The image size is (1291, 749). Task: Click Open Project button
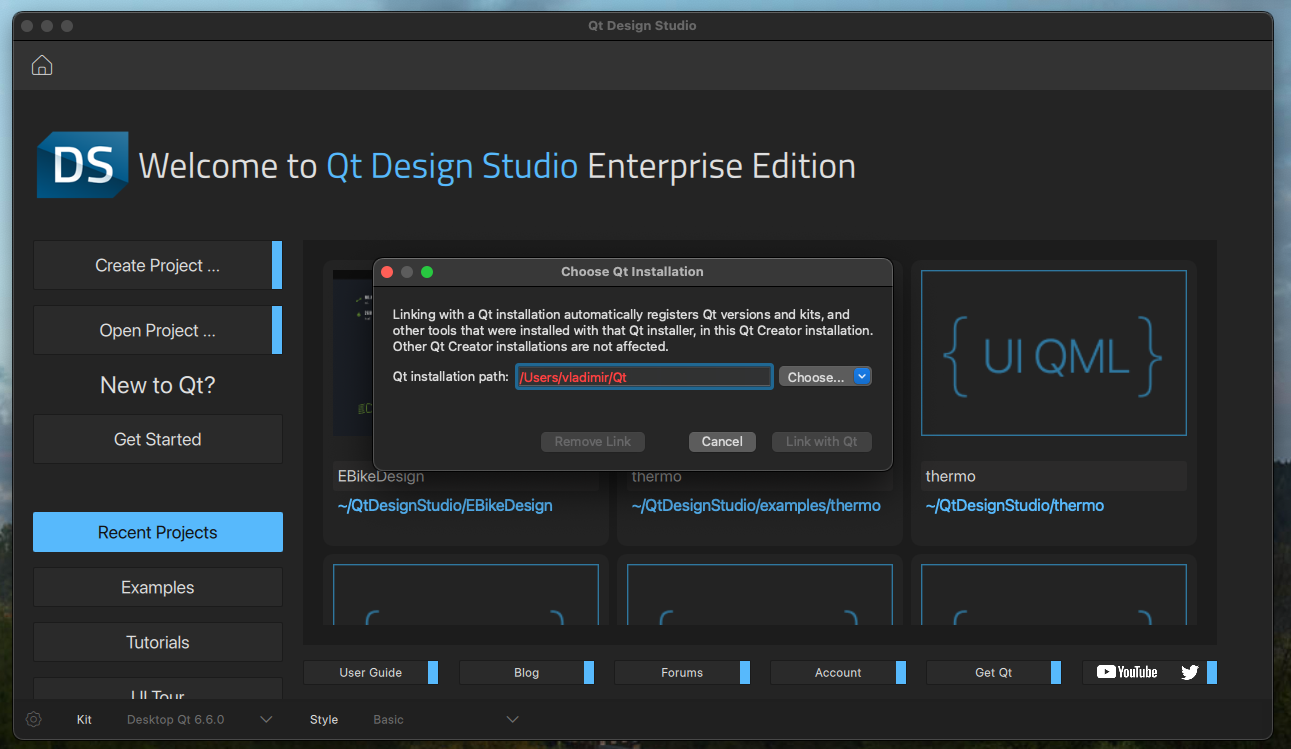(x=157, y=330)
